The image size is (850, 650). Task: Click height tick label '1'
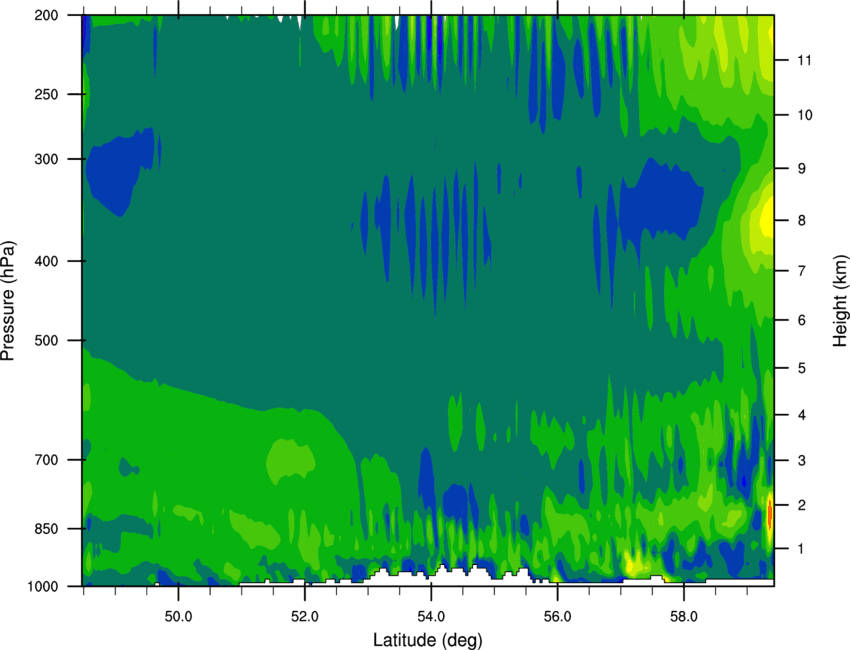click(802, 549)
